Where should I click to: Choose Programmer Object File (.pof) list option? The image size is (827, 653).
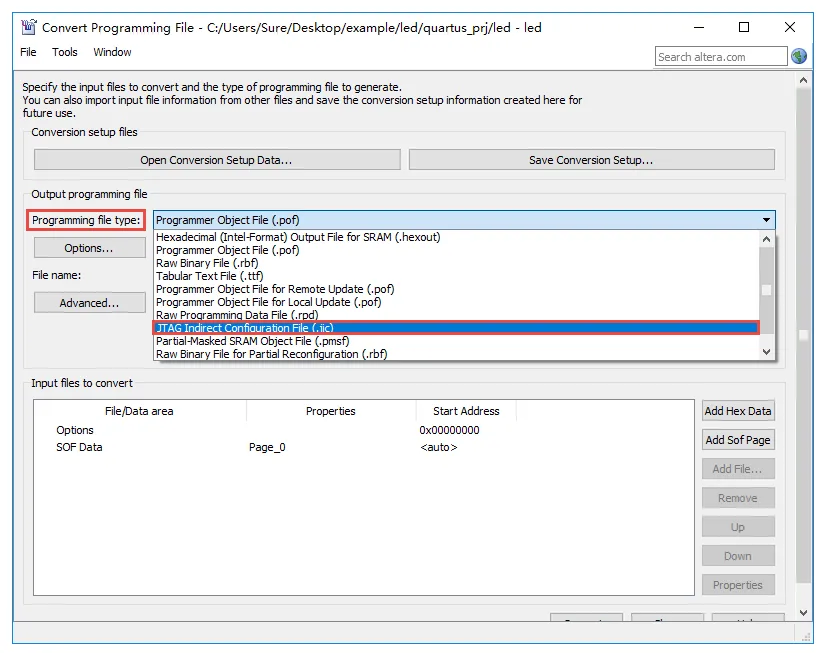pyautogui.click(x=457, y=250)
